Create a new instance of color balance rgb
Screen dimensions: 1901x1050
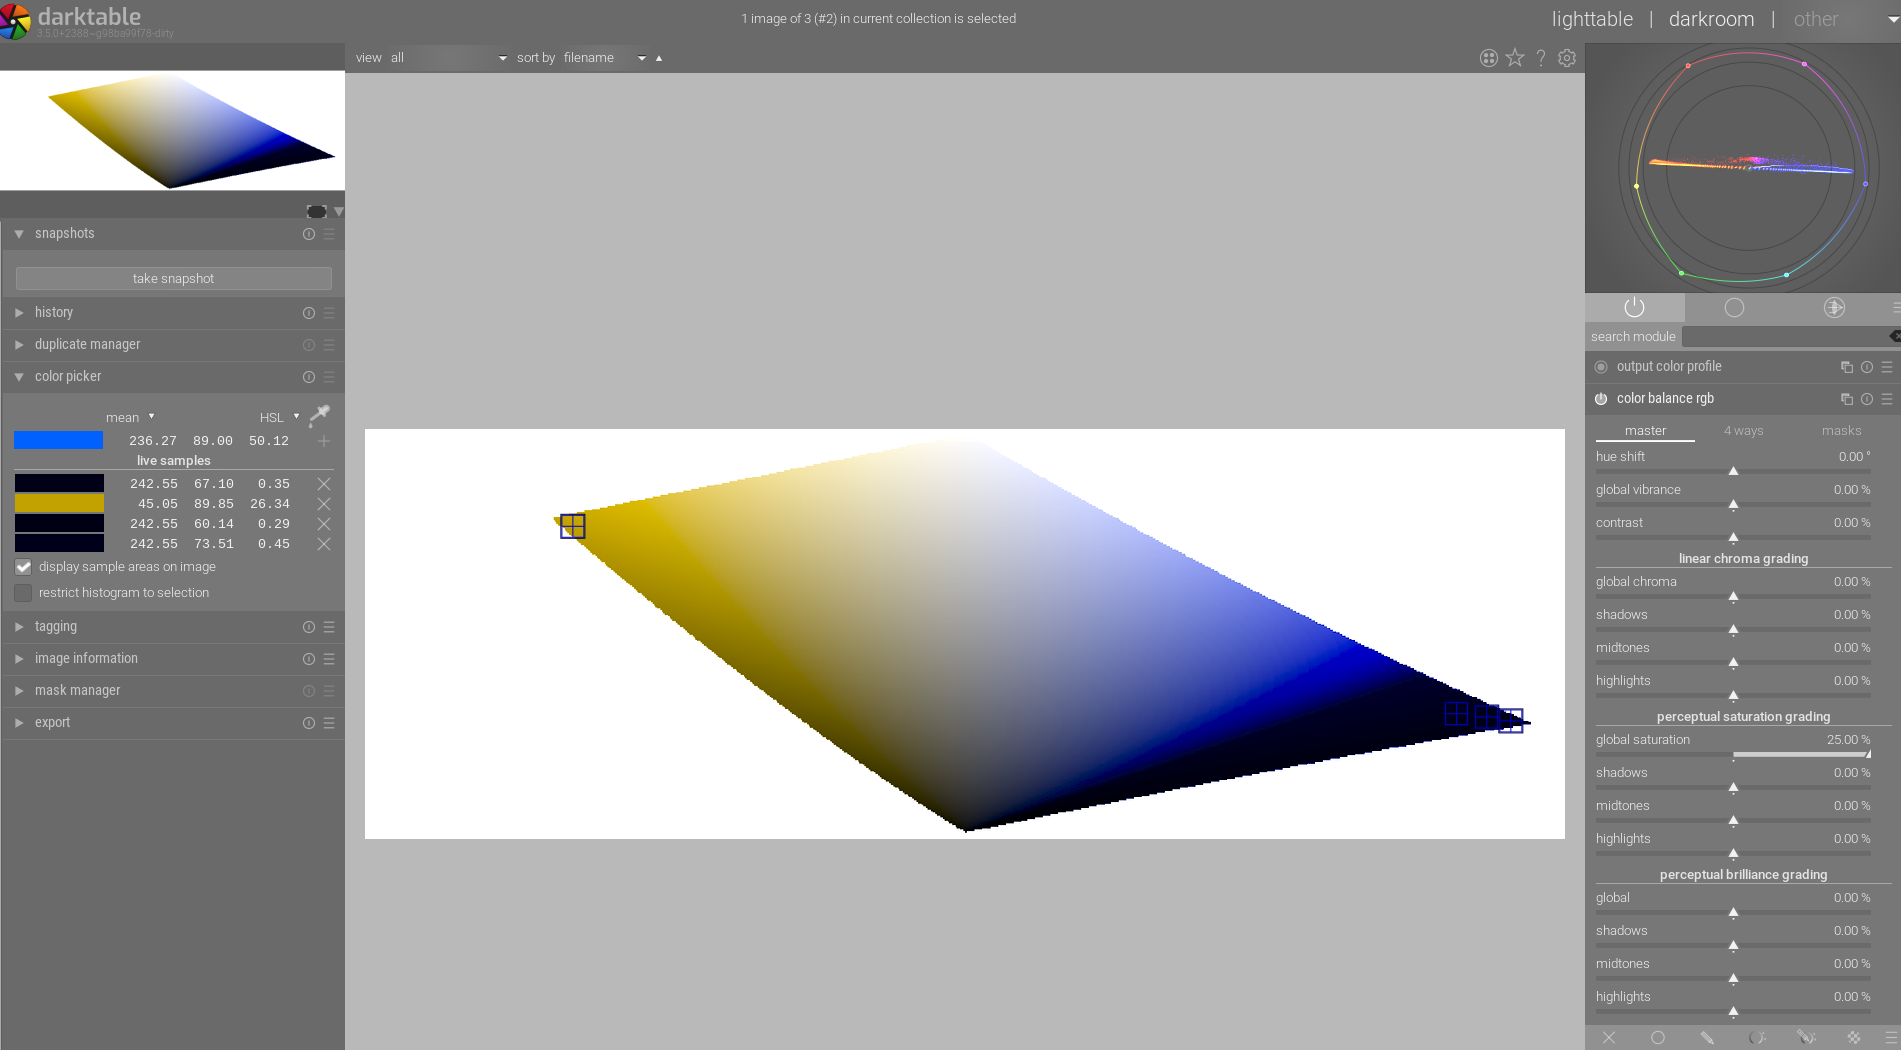pos(1846,398)
